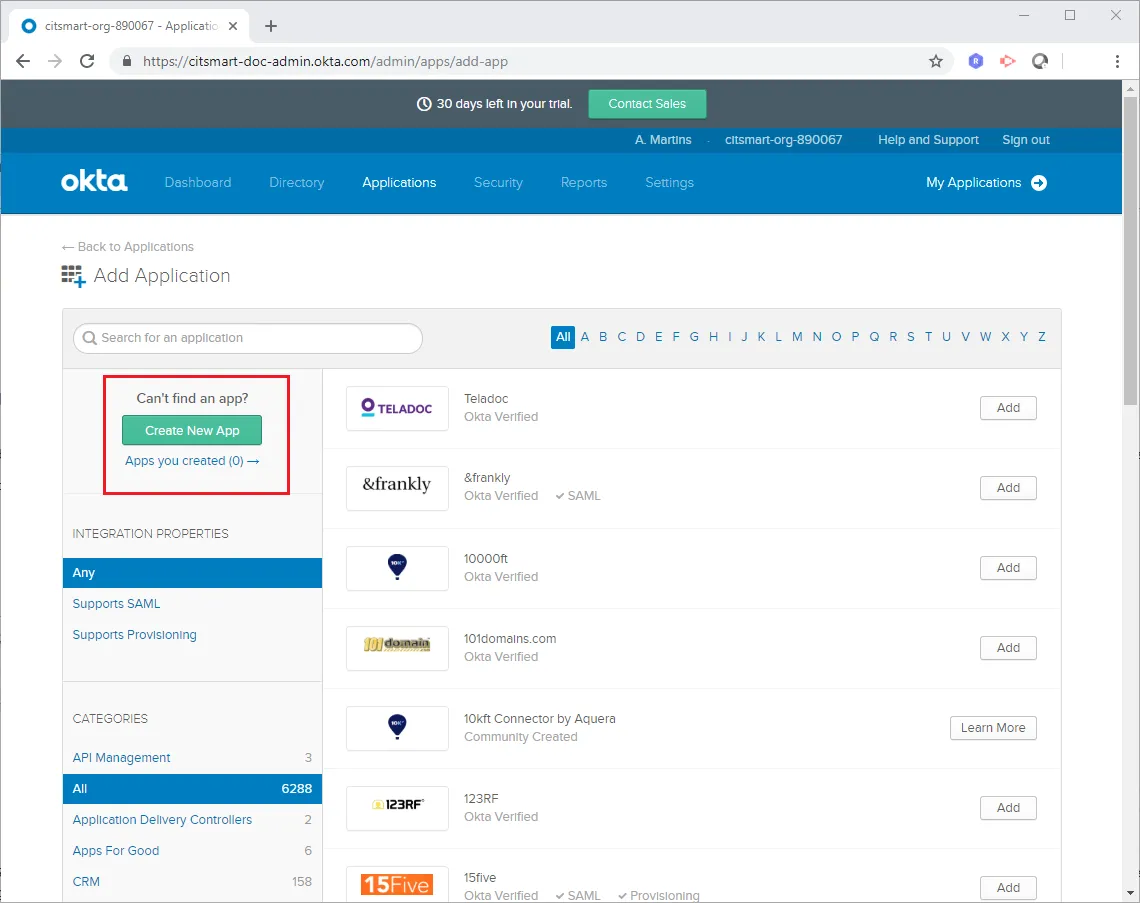Click the Teladoc app logo
Image resolution: width=1140 pixels, height=903 pixels.
(397, 408)
